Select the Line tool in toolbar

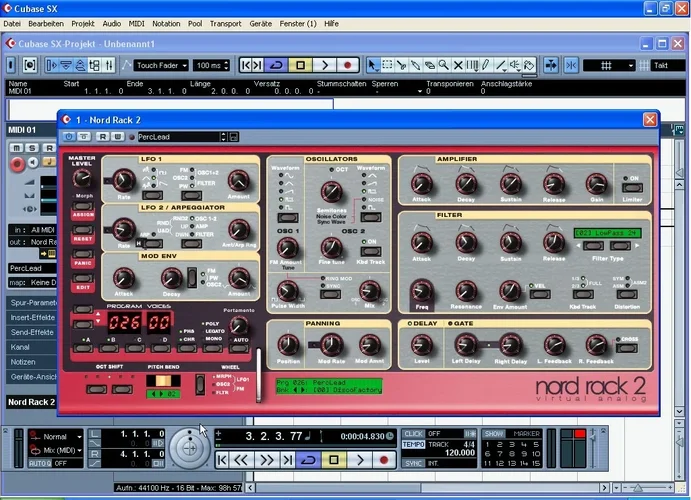[x=500, y=65]
